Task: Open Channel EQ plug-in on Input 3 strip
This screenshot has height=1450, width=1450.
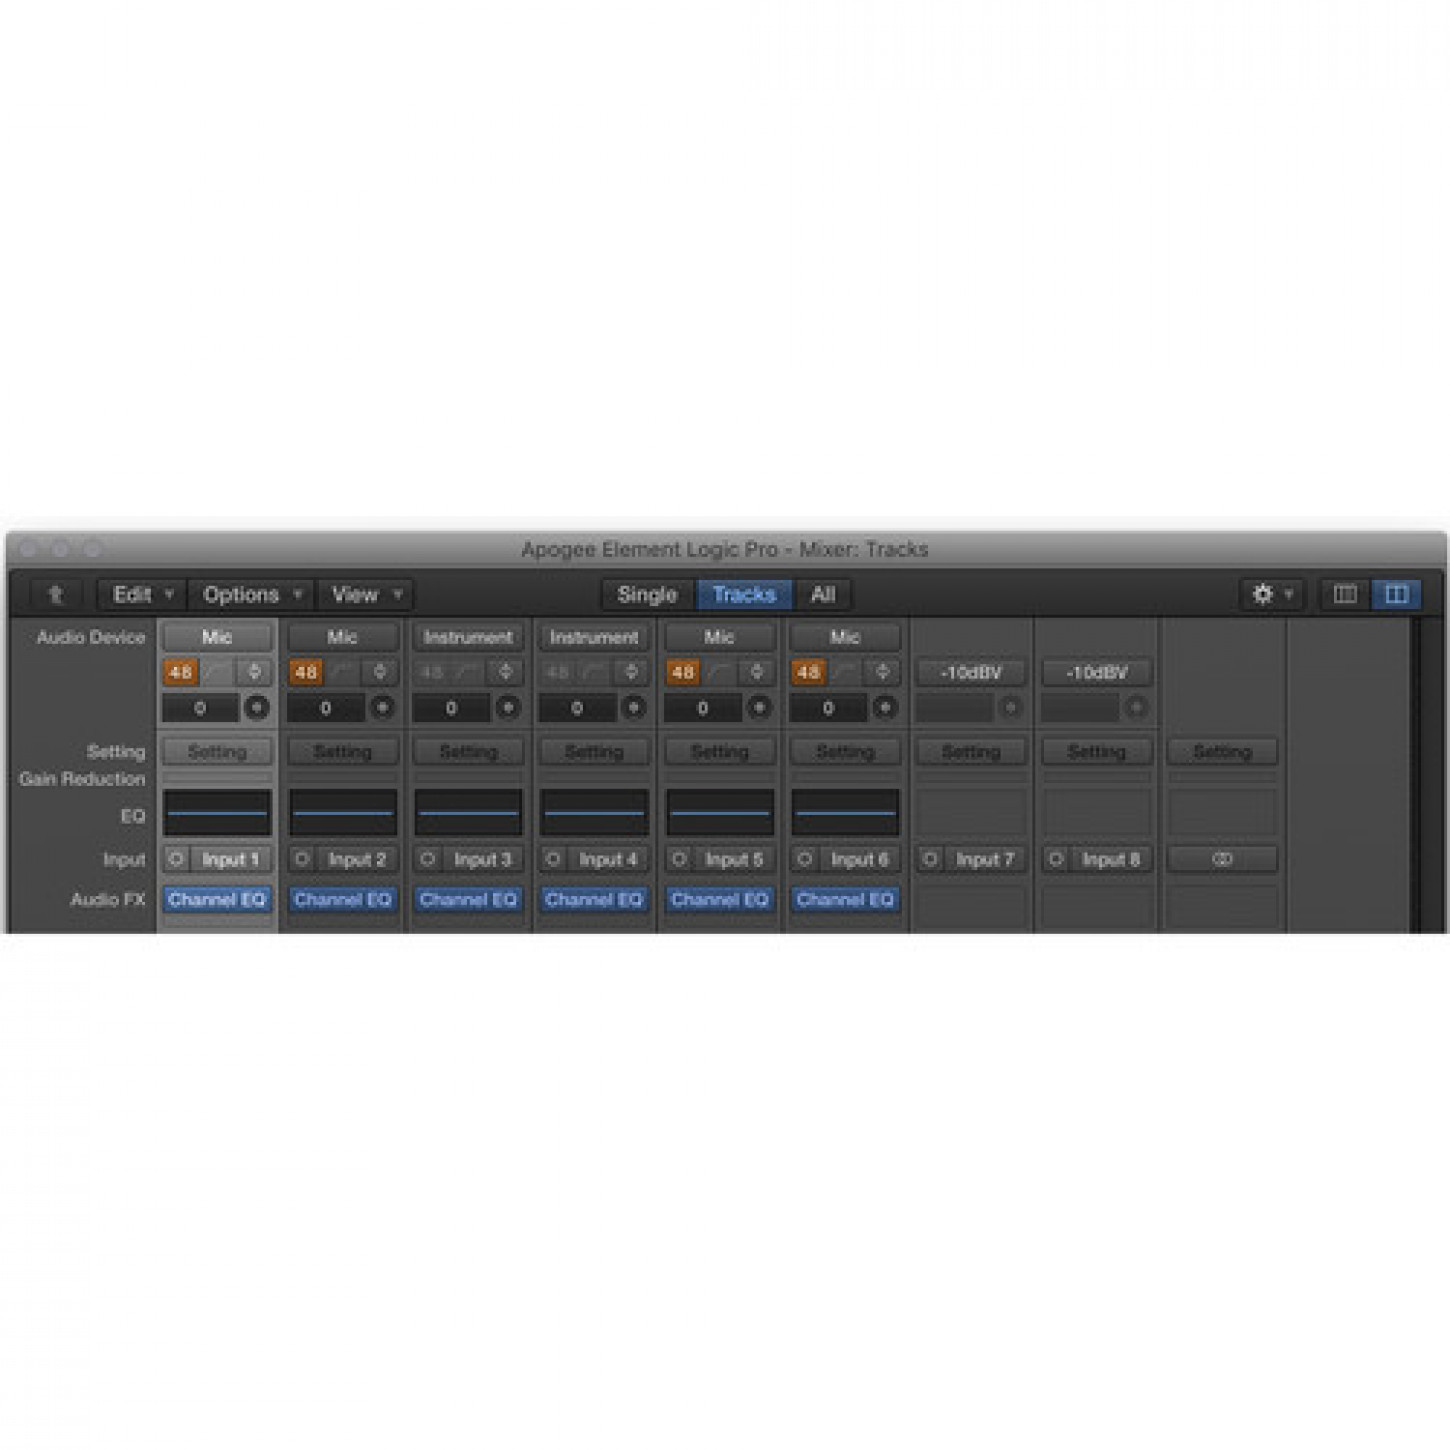Action: [468, 900]
